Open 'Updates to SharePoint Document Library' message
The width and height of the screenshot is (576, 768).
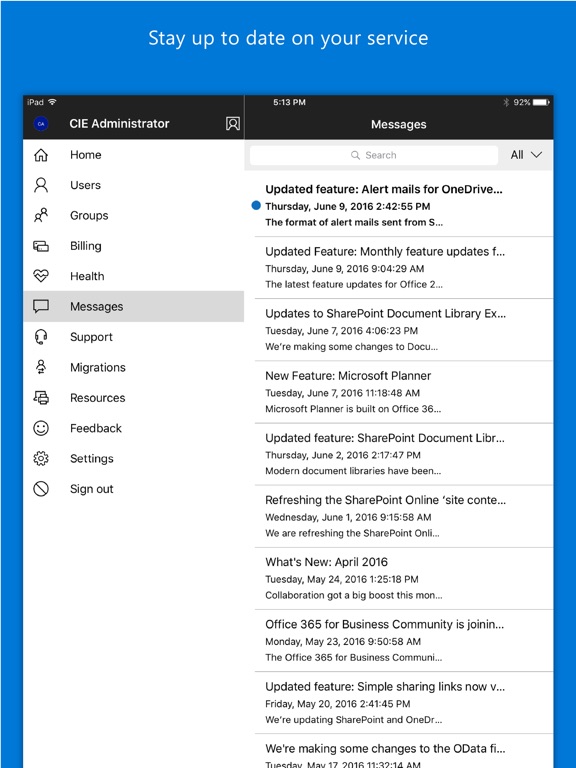click(x=399, y=330)
